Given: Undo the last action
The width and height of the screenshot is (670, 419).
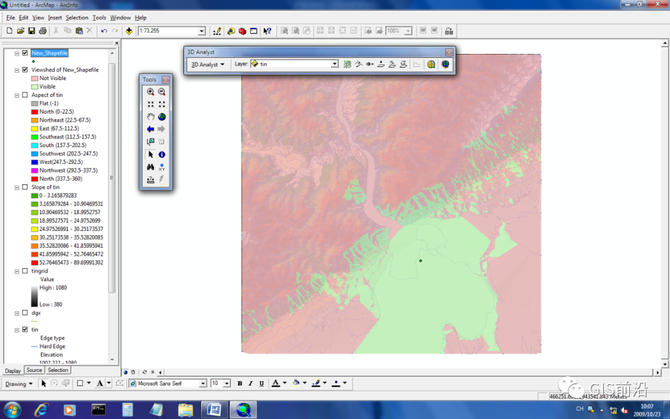Looking at the screenshot, I should pos(104,31).
